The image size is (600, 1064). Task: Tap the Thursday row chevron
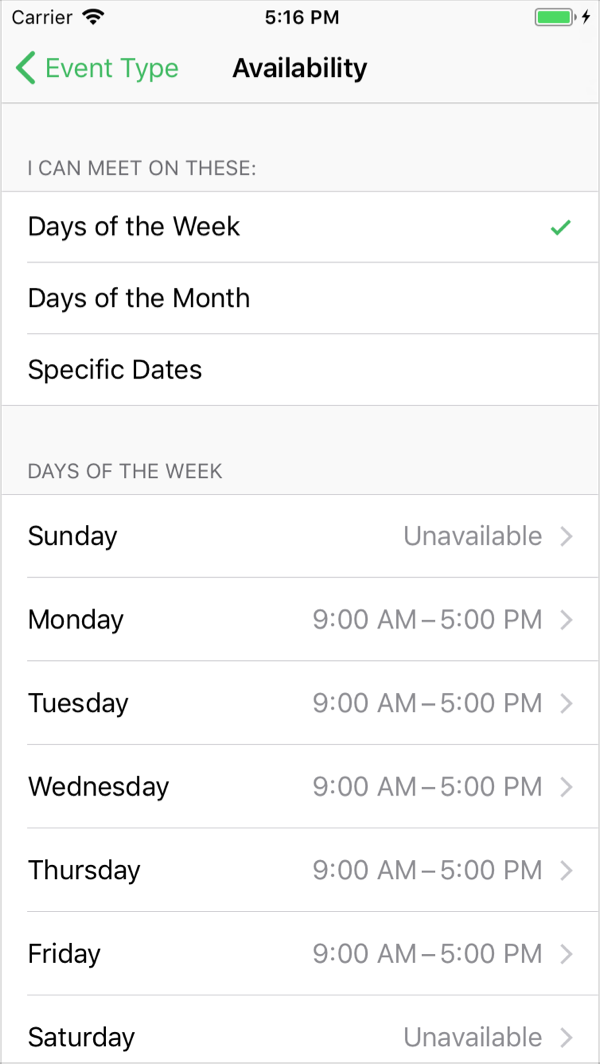(x=567, y=871)
